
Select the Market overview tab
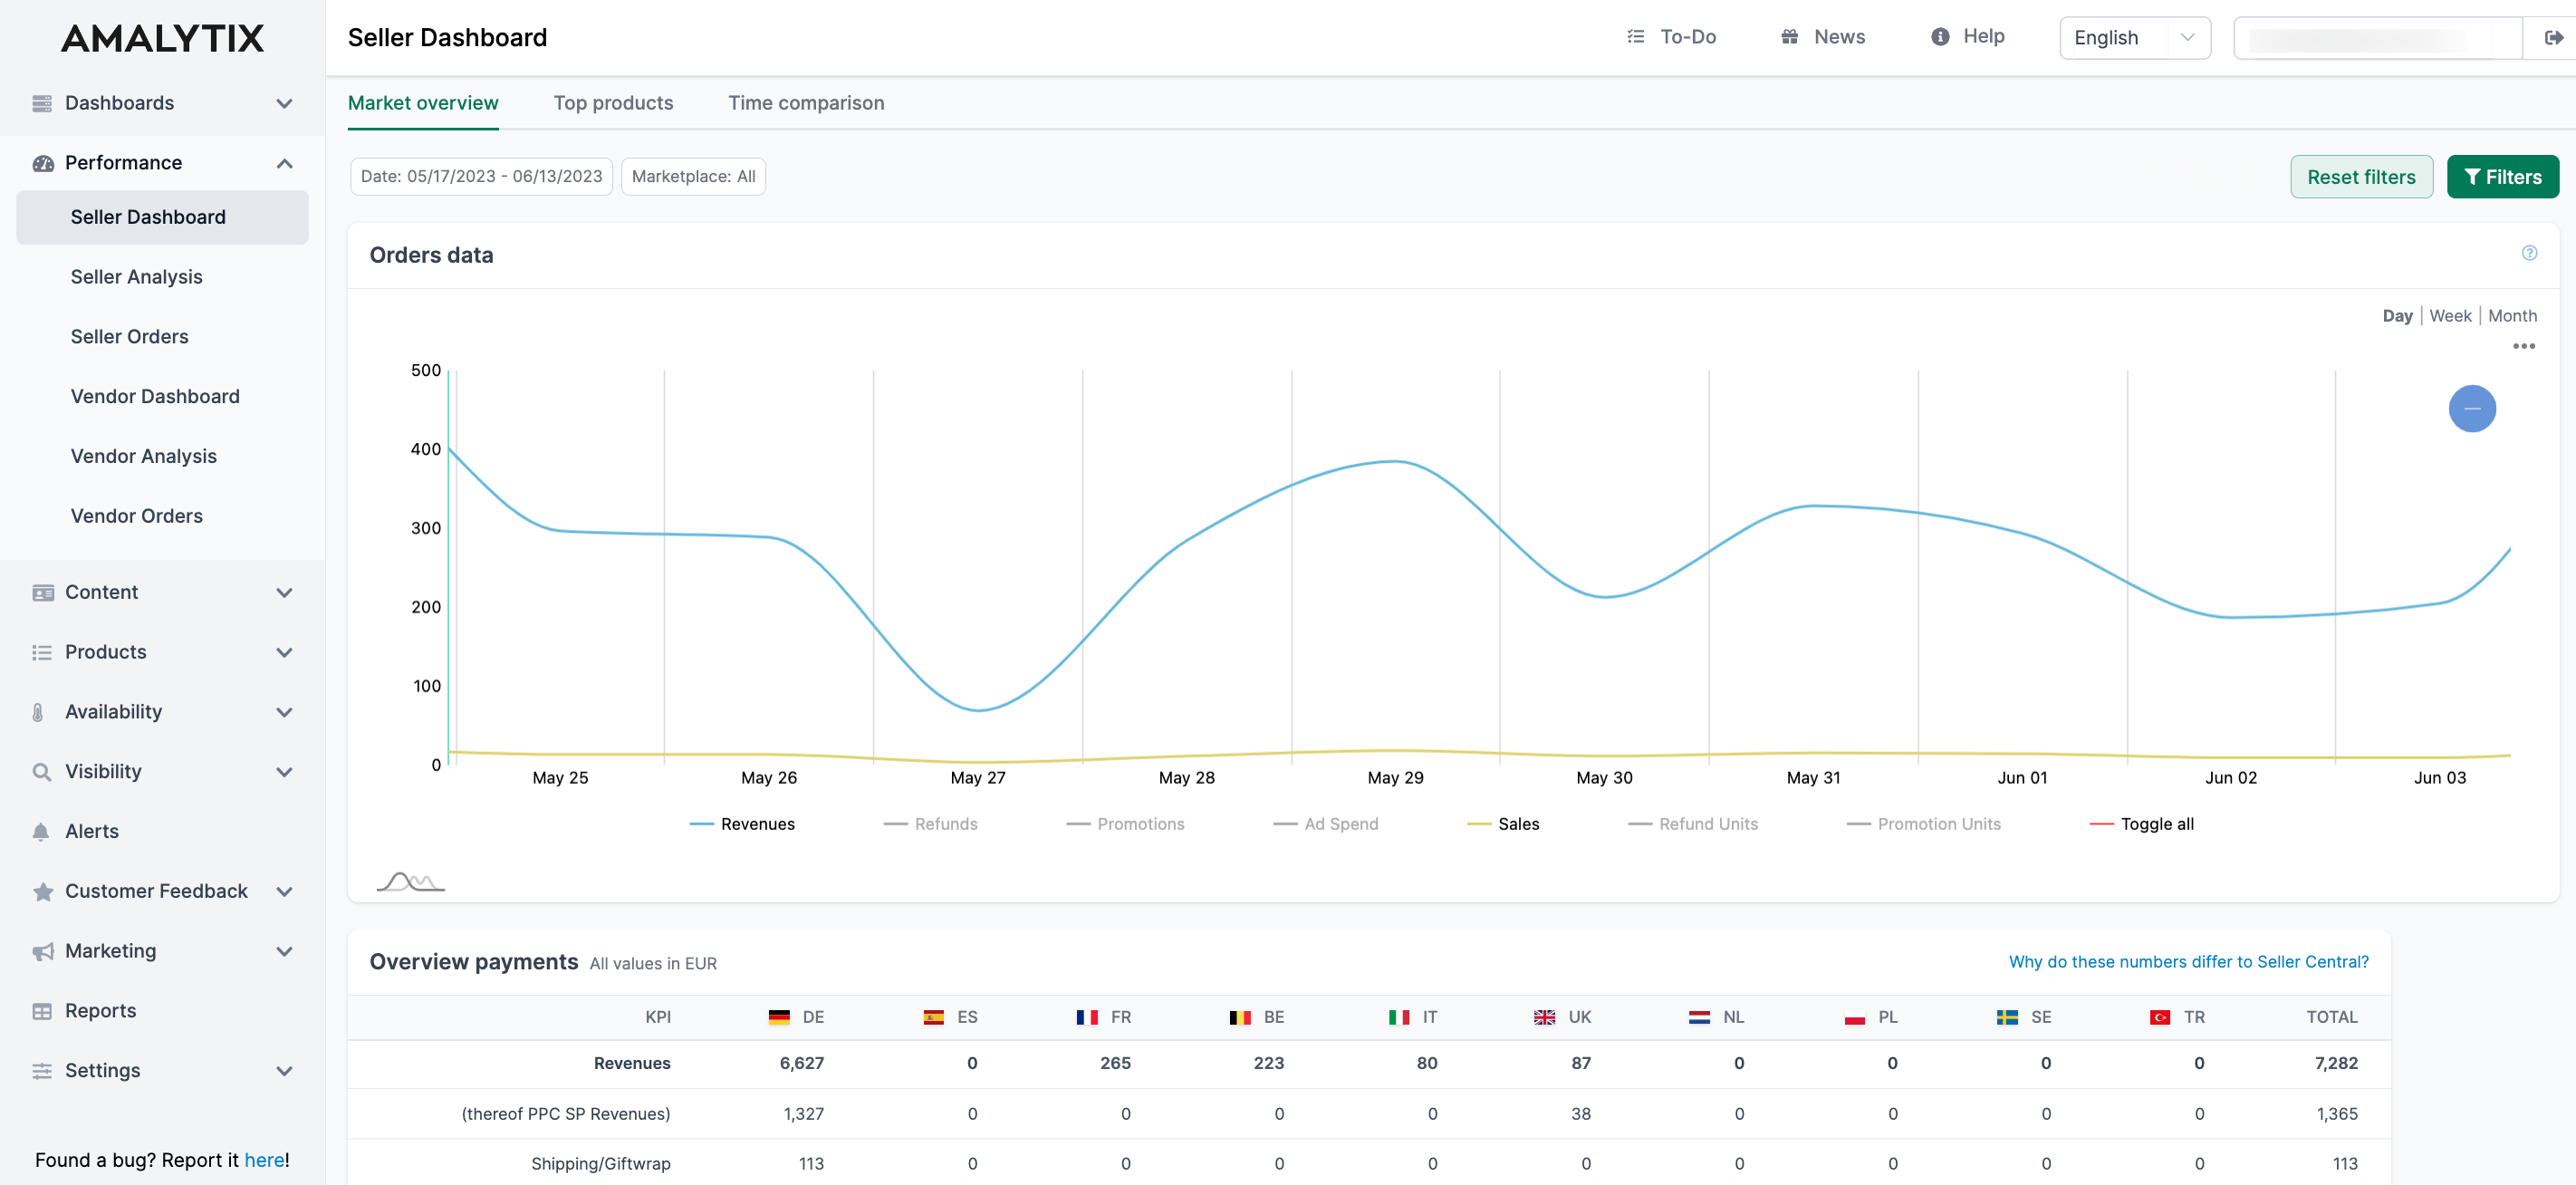pyautogui.click(x=423, y=103)
